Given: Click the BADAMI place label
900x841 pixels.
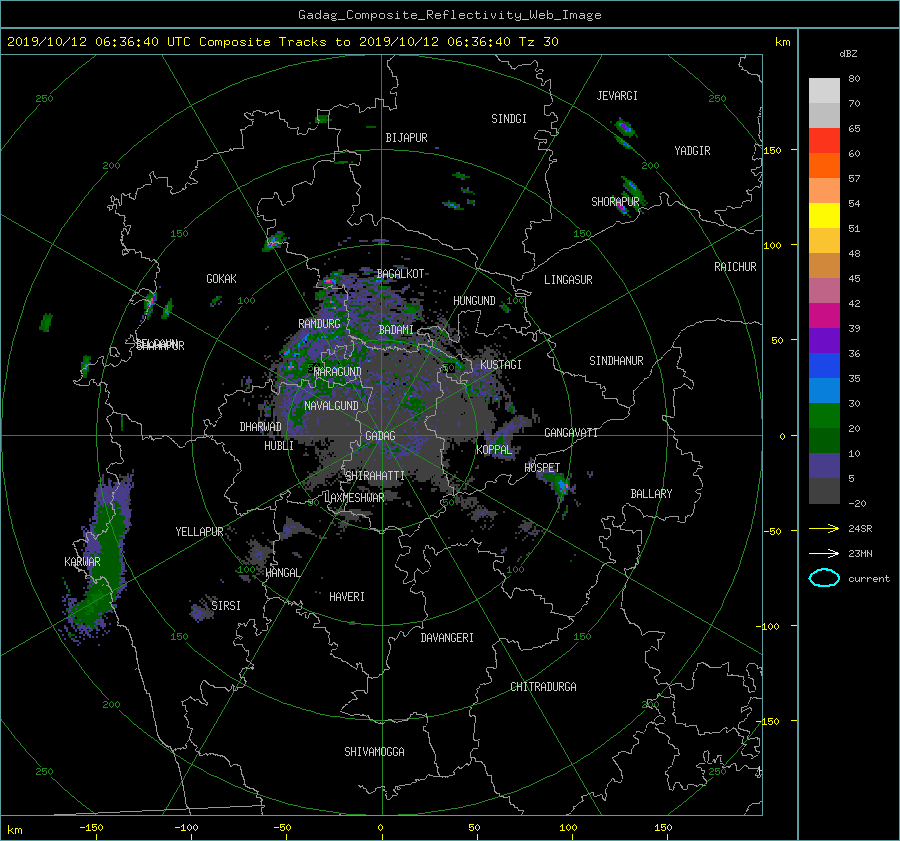Looking at the screenshot, I should point(396,330).
